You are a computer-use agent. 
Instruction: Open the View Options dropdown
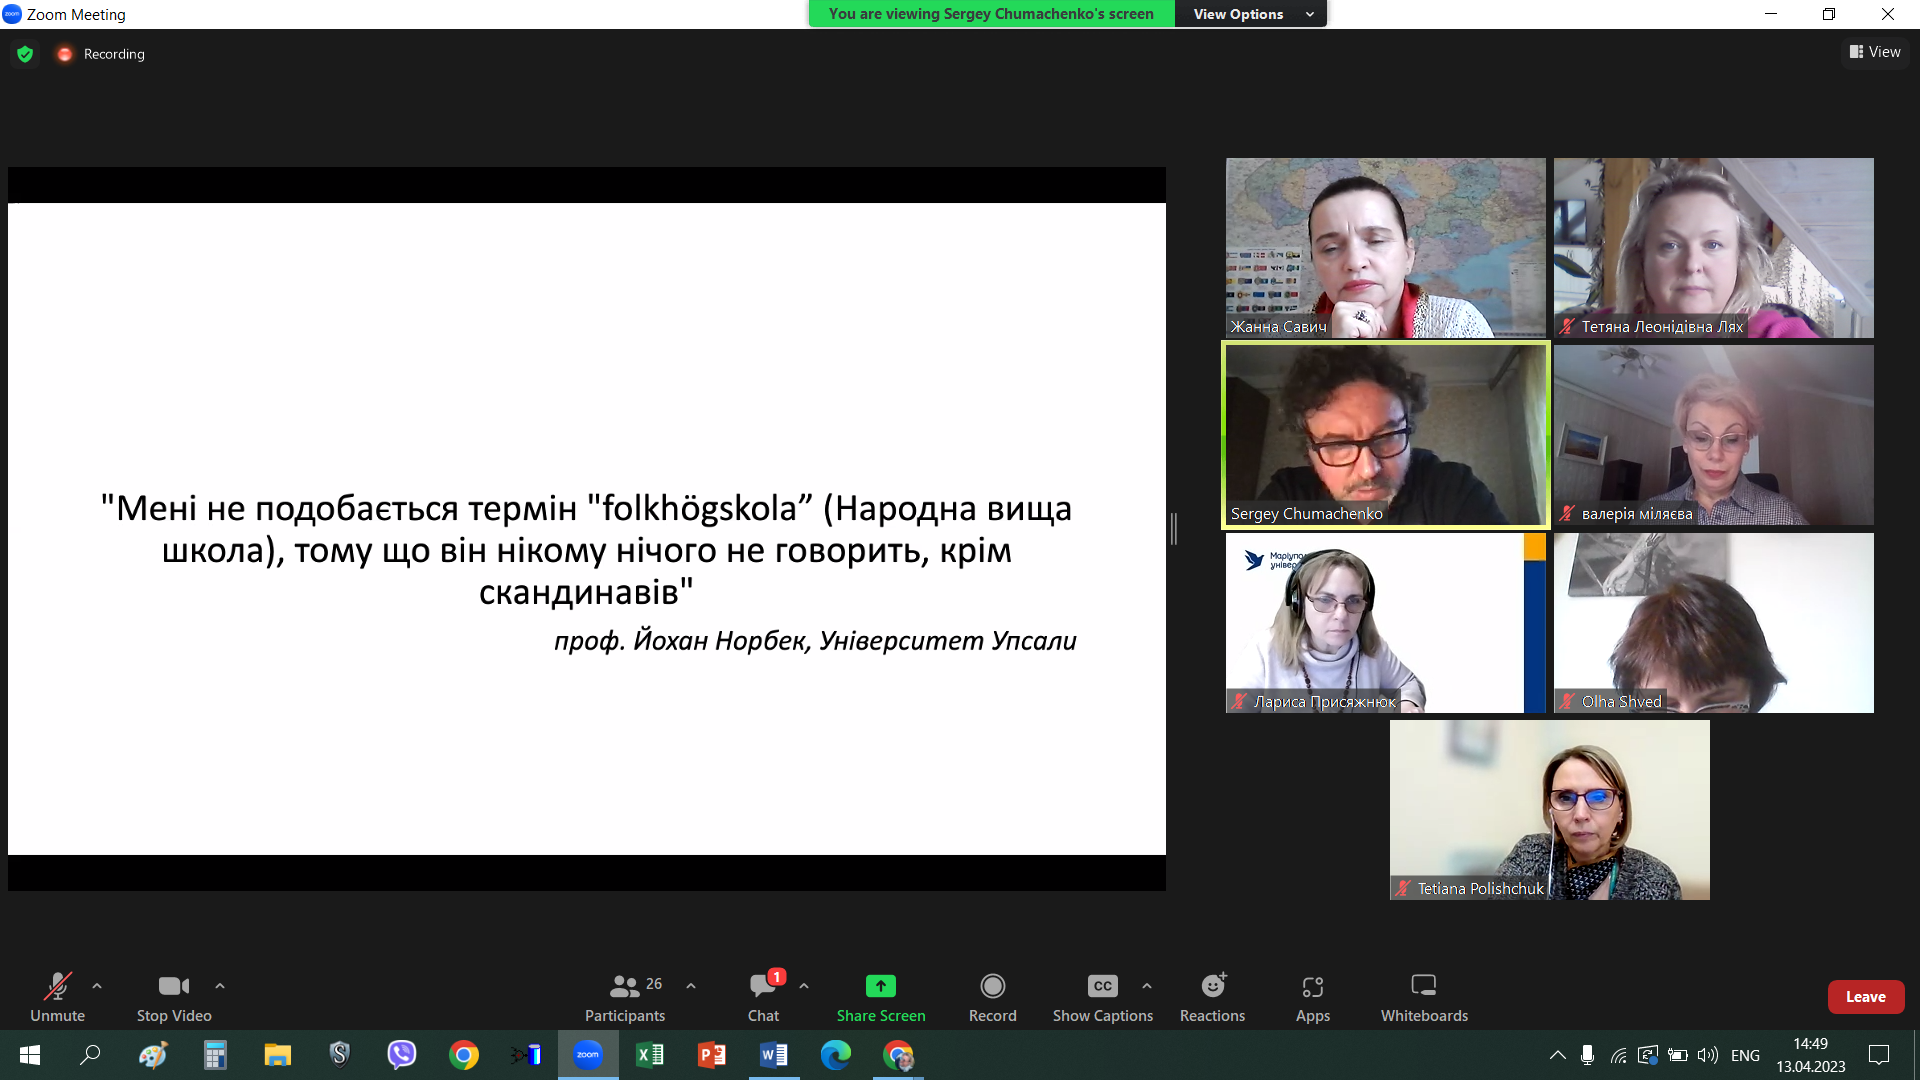click(1251, 14)
